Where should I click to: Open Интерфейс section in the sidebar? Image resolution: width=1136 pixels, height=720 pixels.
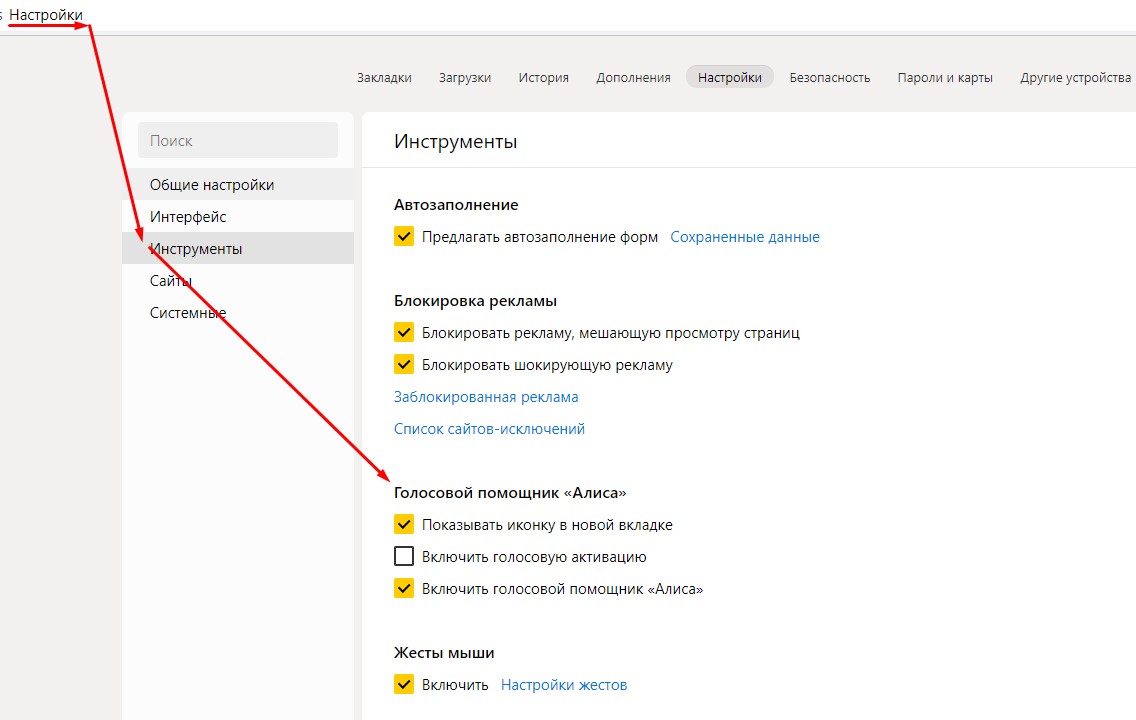238,217
